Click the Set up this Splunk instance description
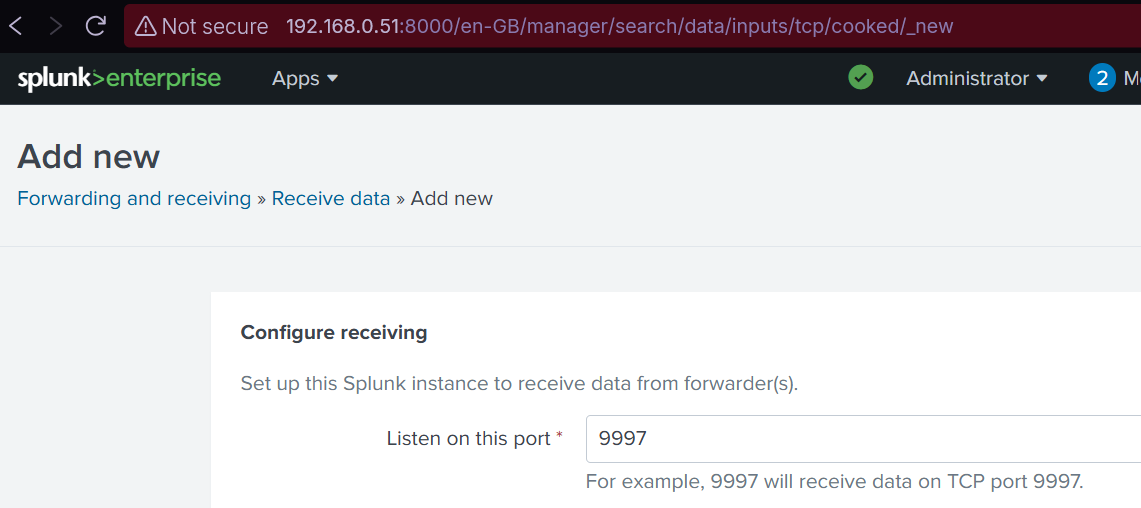Screen dimensions: 1141x508 coord(519,383)
